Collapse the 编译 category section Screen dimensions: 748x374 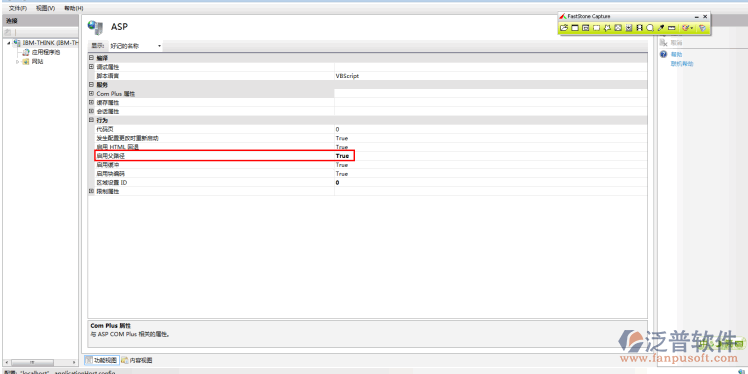[91, 58]
